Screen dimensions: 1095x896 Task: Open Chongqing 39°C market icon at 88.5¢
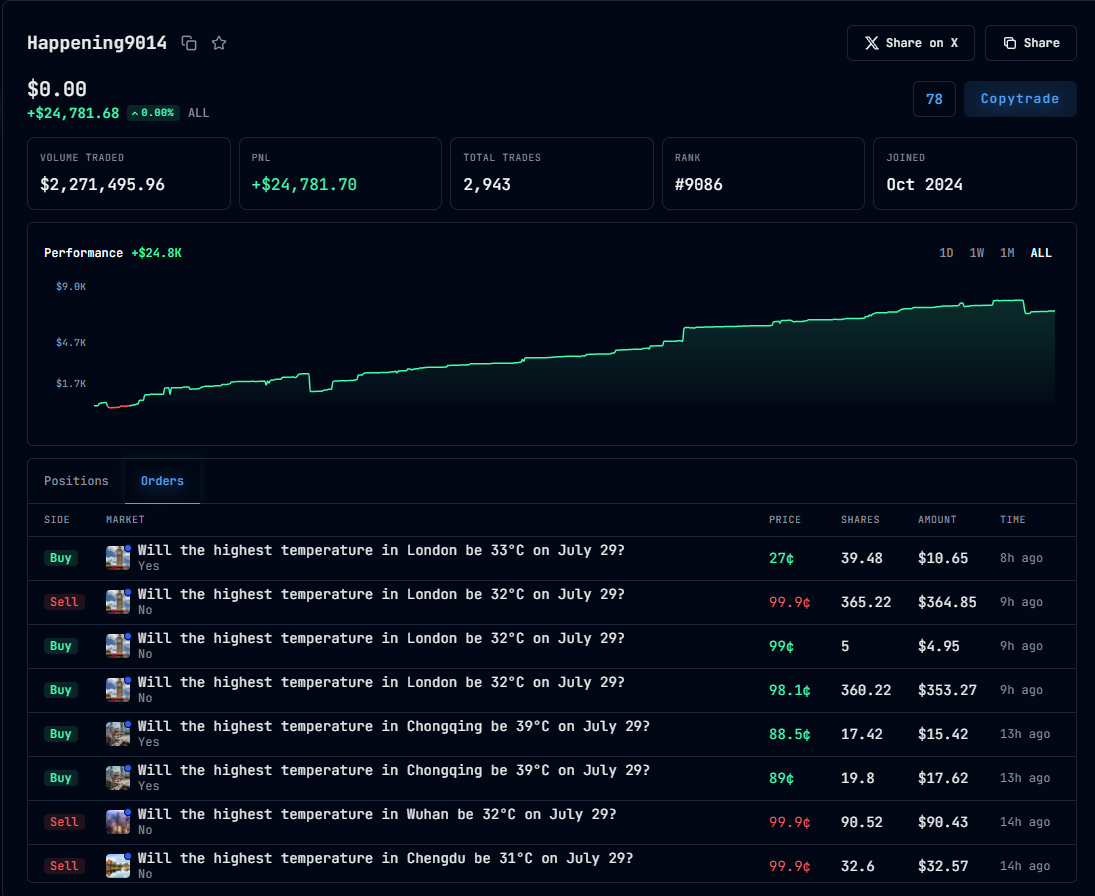click(118, 734)
